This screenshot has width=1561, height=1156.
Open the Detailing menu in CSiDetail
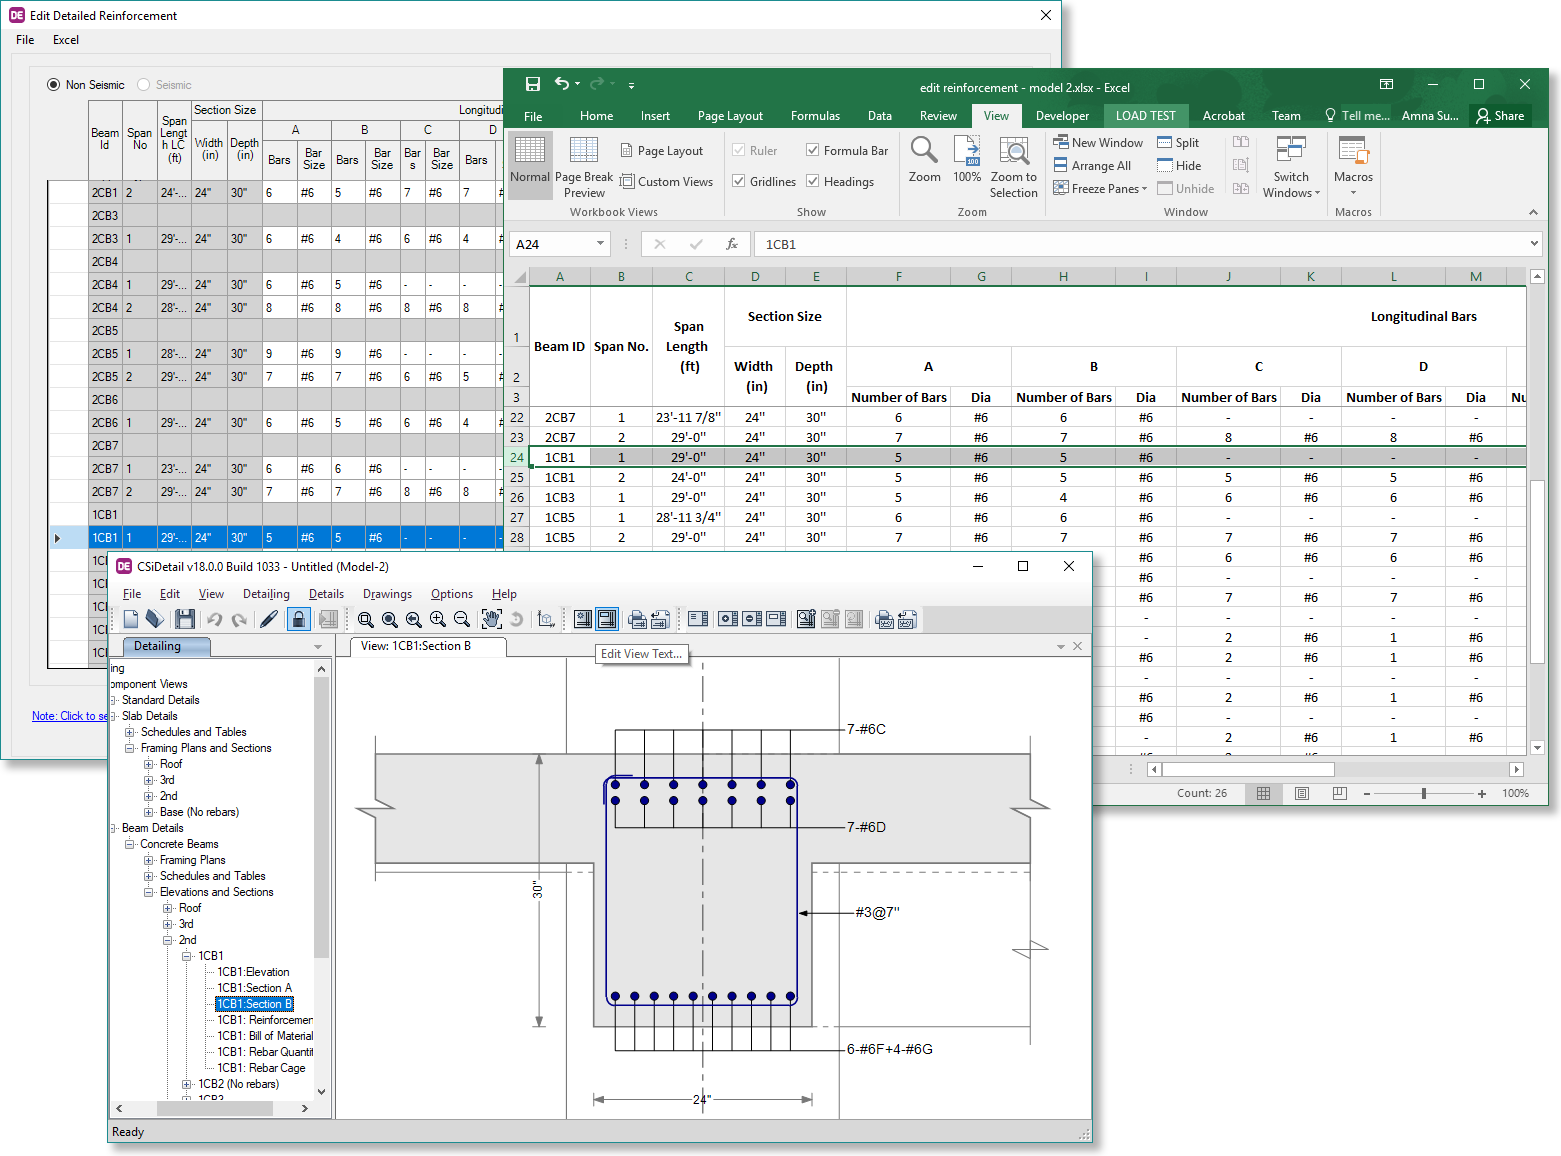266,594
